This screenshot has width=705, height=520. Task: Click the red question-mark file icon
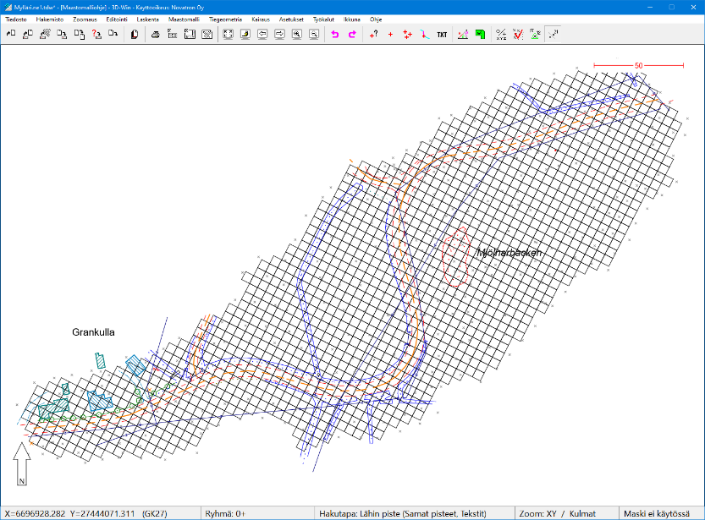click(96, 34)
